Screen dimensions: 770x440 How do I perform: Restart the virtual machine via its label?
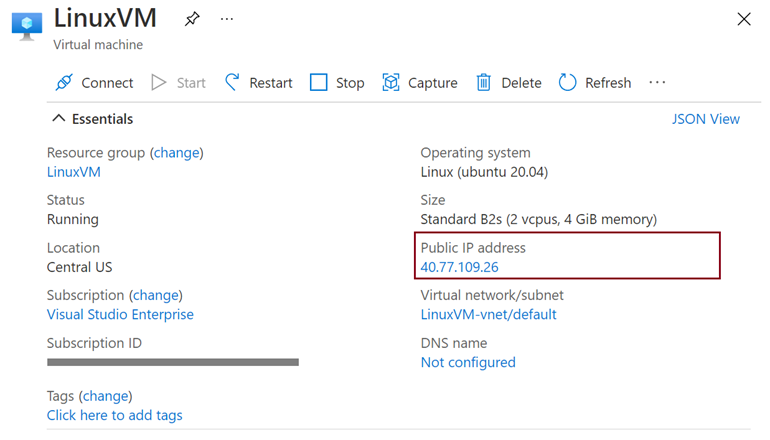pyautogui.click(x=271, y=83)
